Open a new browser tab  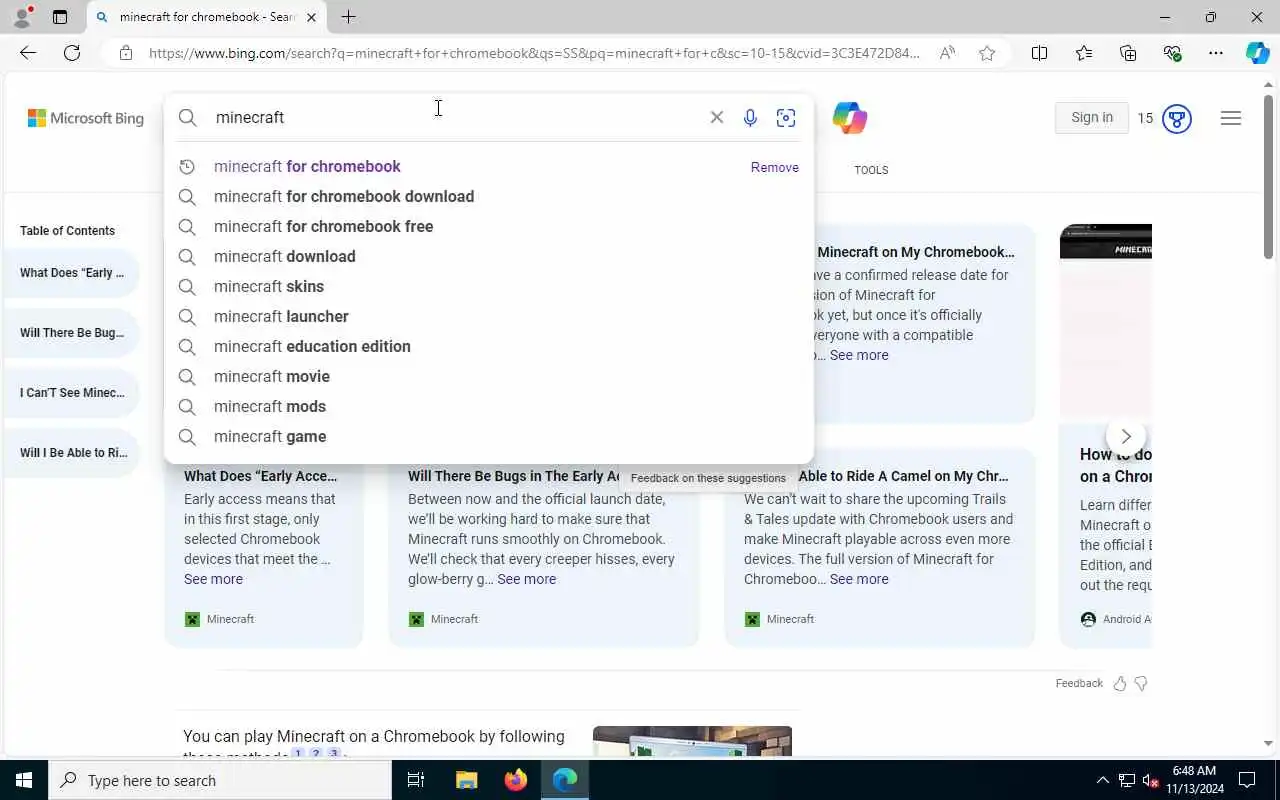348,17
